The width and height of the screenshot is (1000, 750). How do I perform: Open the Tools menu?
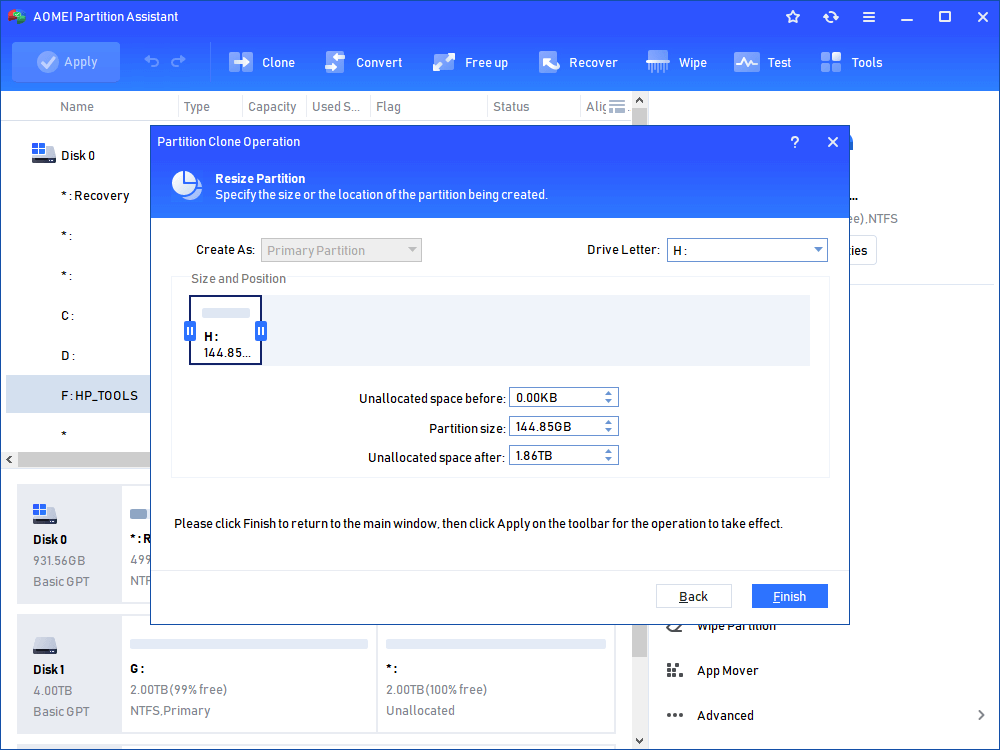coord(851,62)
